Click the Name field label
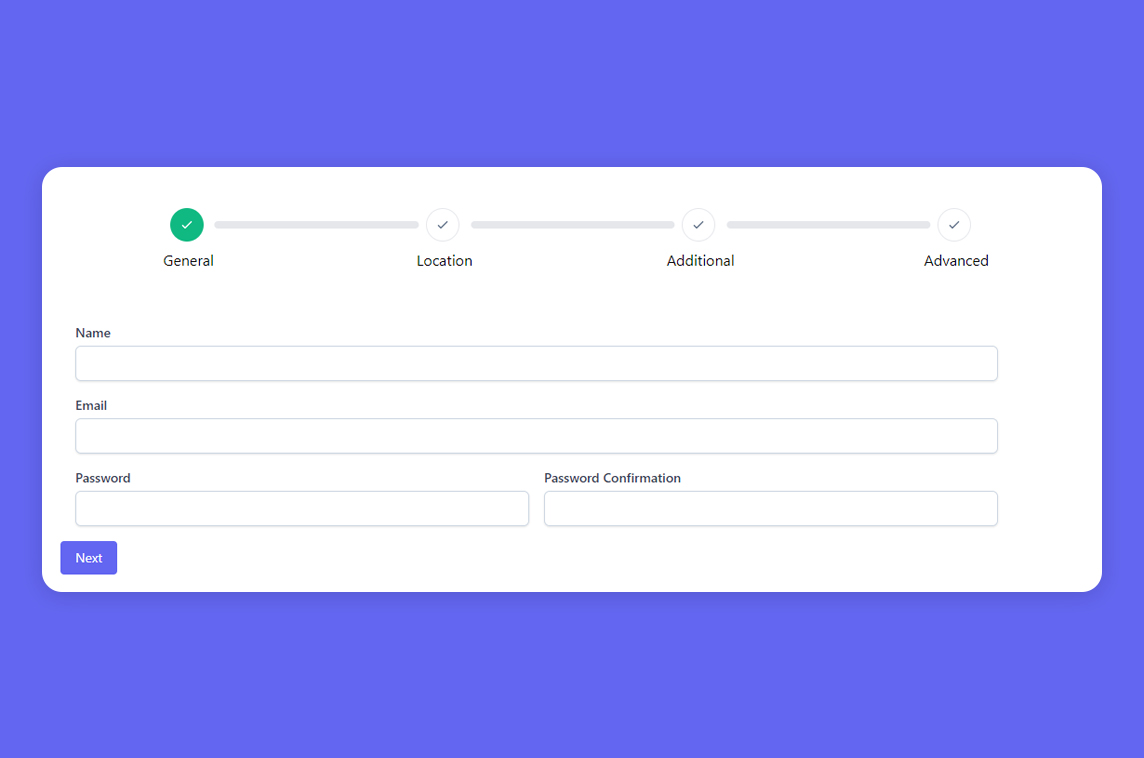 click(93, 333)
